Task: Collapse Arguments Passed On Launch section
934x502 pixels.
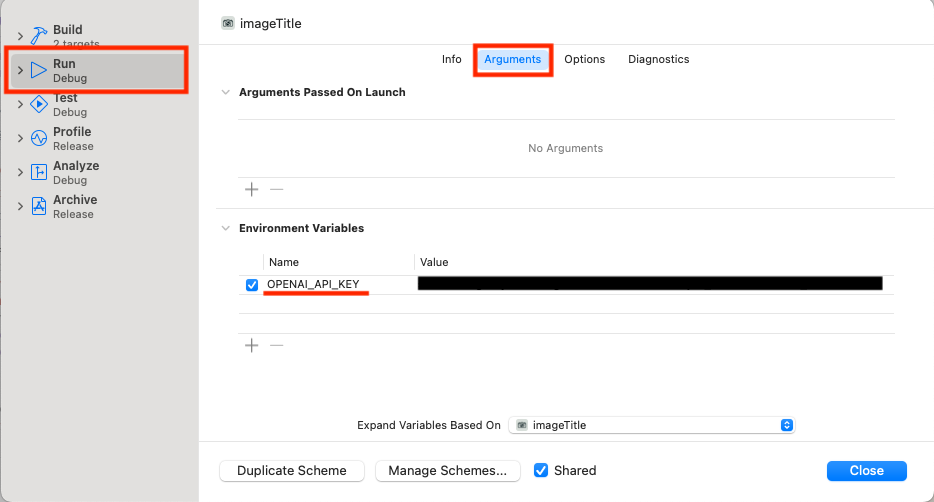Action: click(224, 92)
